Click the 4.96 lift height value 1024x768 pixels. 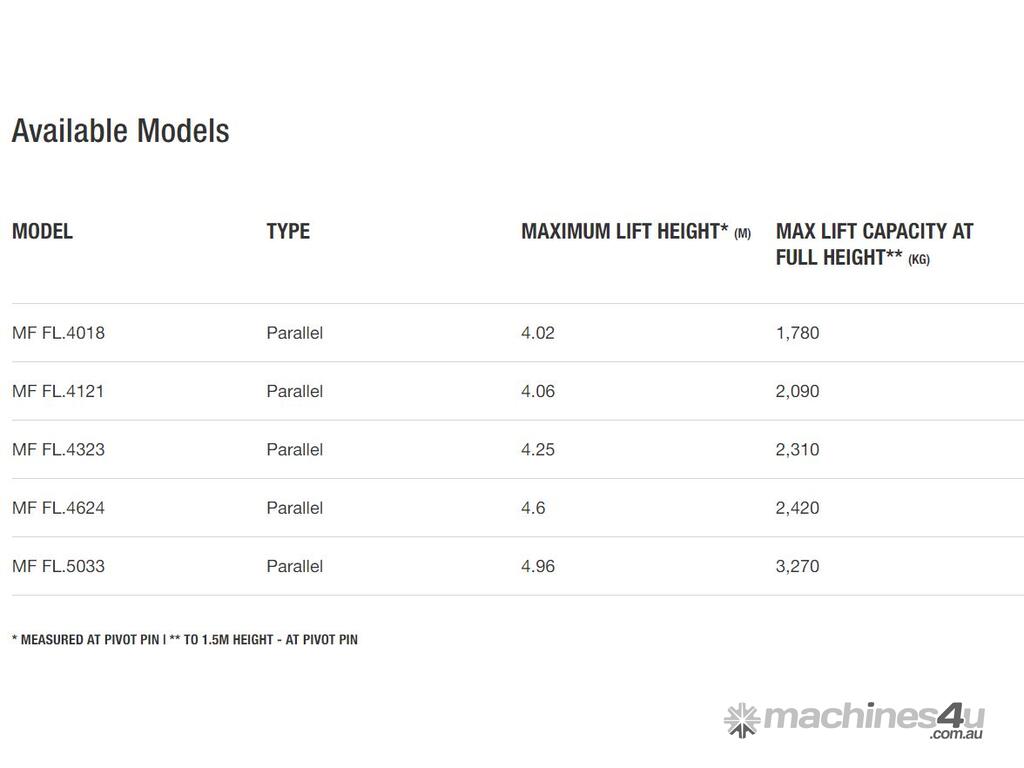coord(538,566)
